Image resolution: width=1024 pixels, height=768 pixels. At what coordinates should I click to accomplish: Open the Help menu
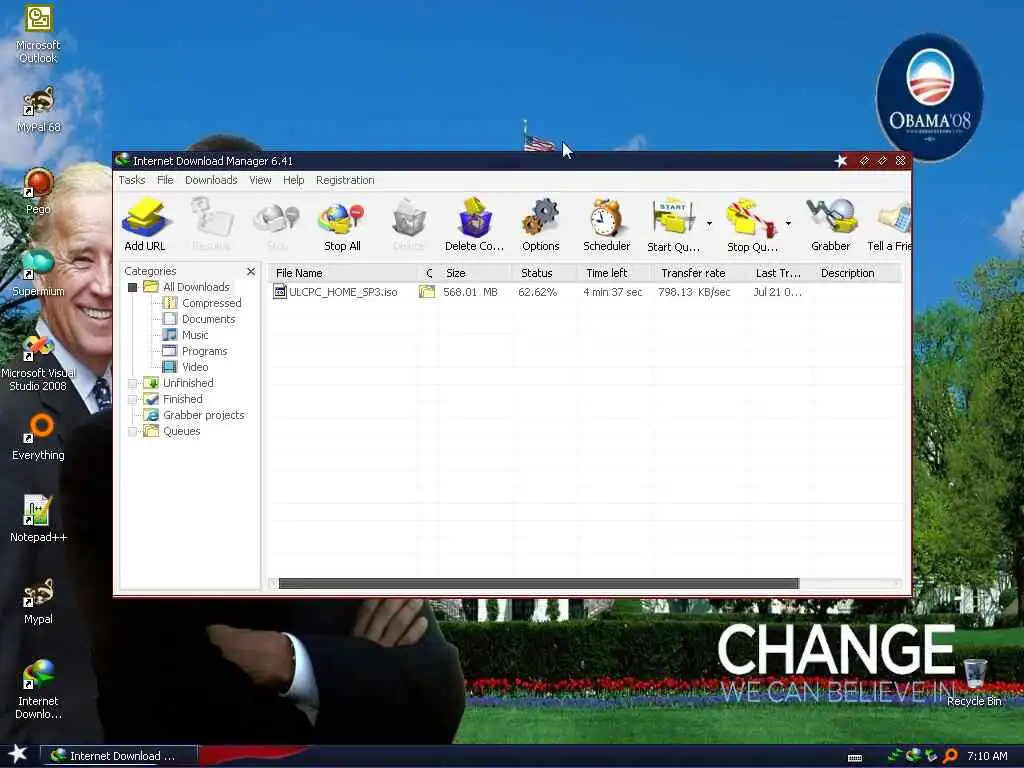293,180
